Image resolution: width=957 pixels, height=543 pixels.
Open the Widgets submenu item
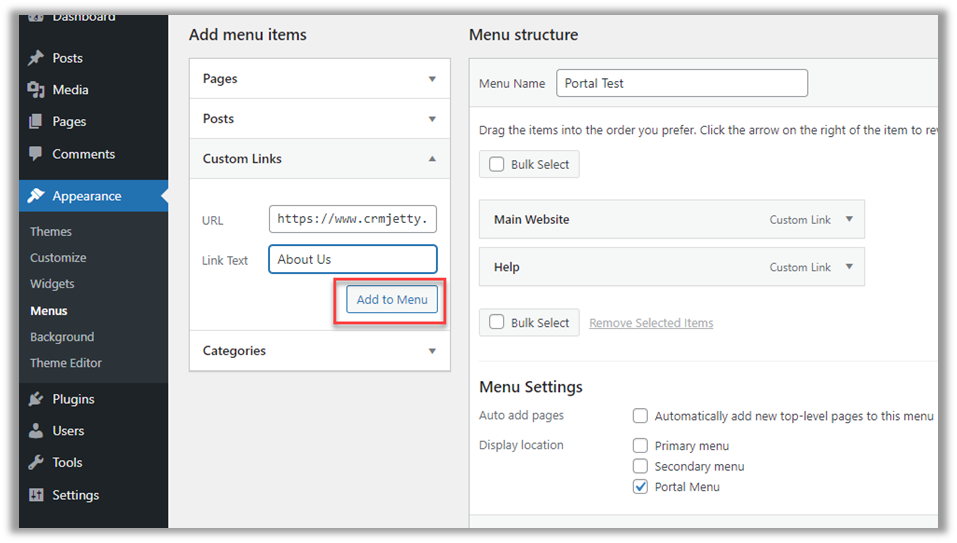coord(52,284)
